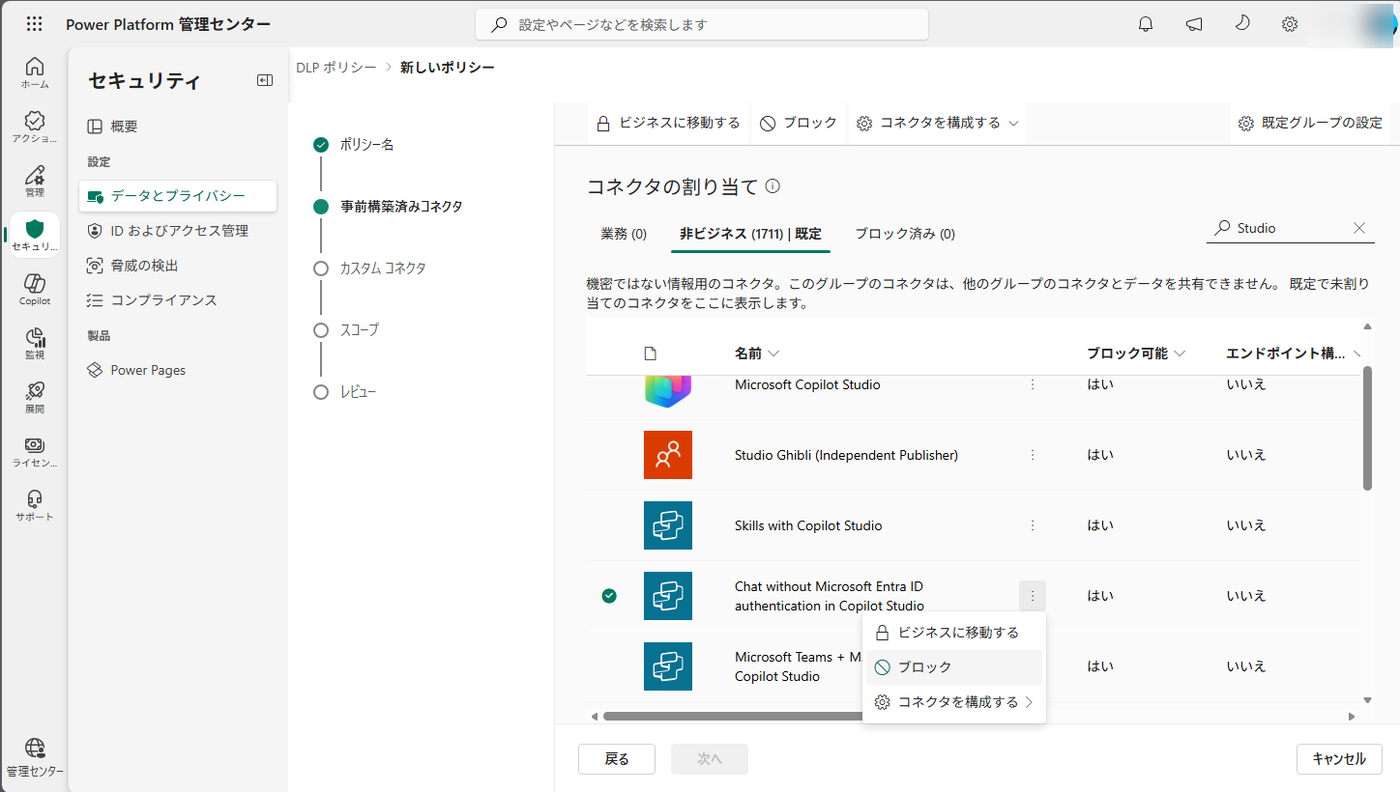
Task: Click Studio Ghibli connector icon
Action: pyautogui.click(x=668, y=455)
